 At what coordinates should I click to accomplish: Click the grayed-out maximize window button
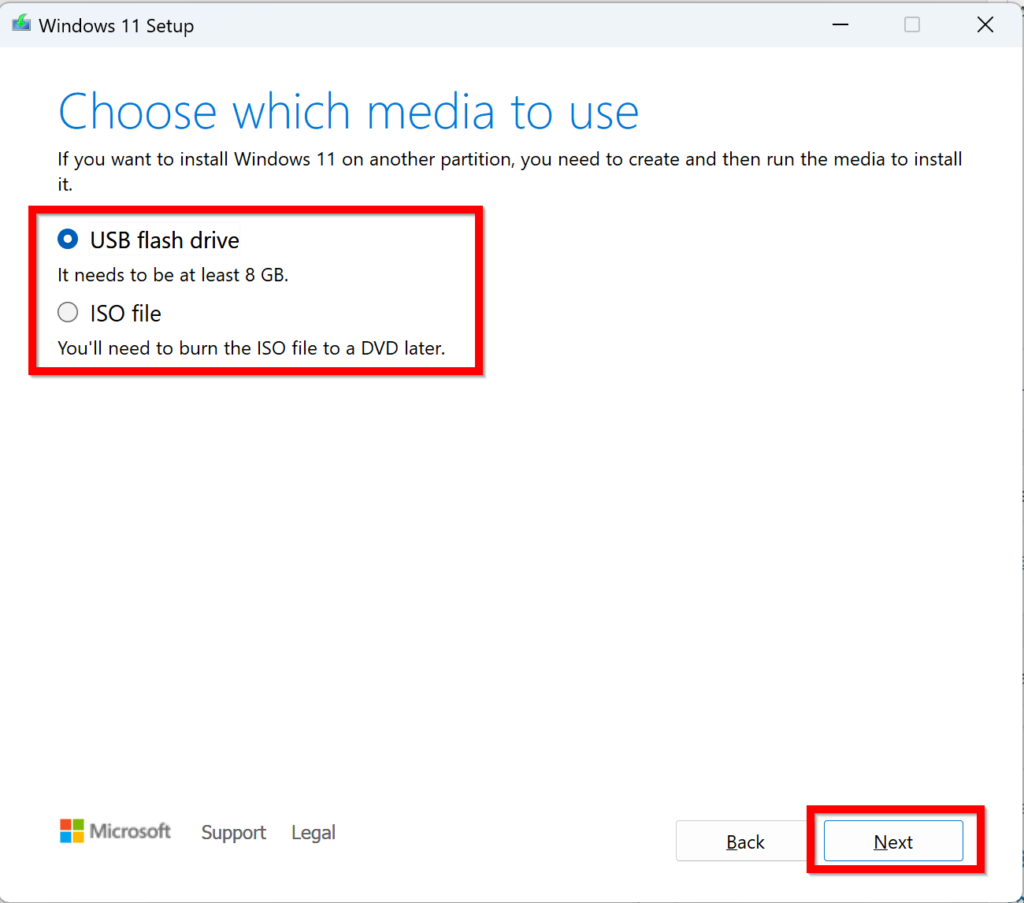coord(912,25)
